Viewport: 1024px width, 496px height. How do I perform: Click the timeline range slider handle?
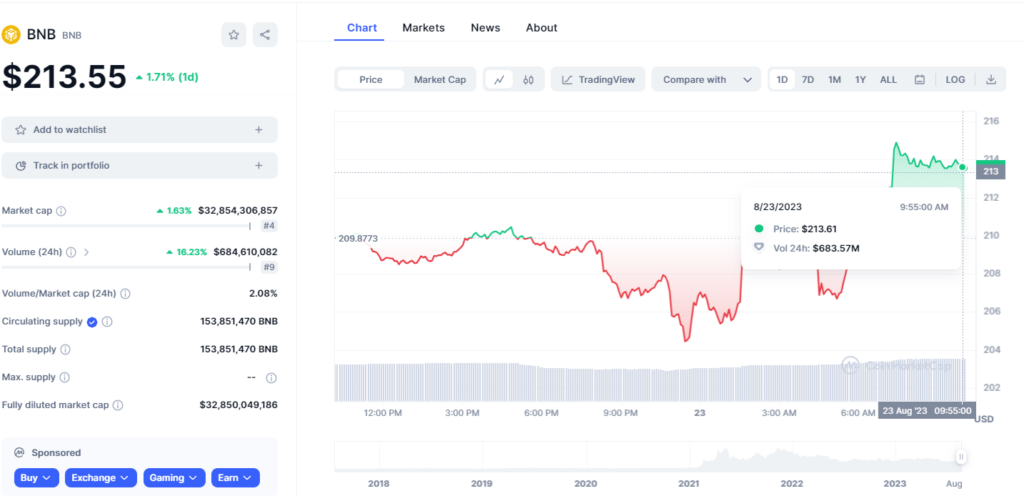coord(961,457)
